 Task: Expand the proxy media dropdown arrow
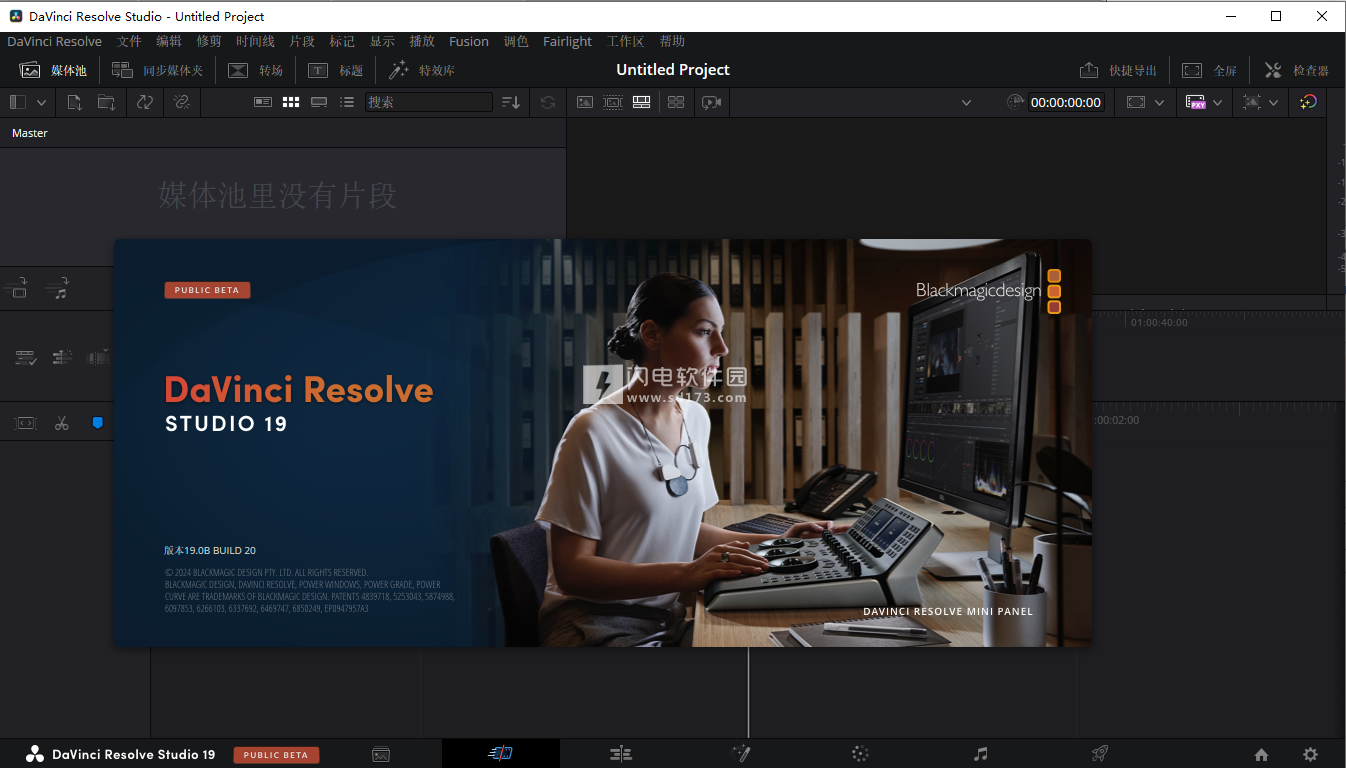pyautogui.click(x=1218, y=102)
